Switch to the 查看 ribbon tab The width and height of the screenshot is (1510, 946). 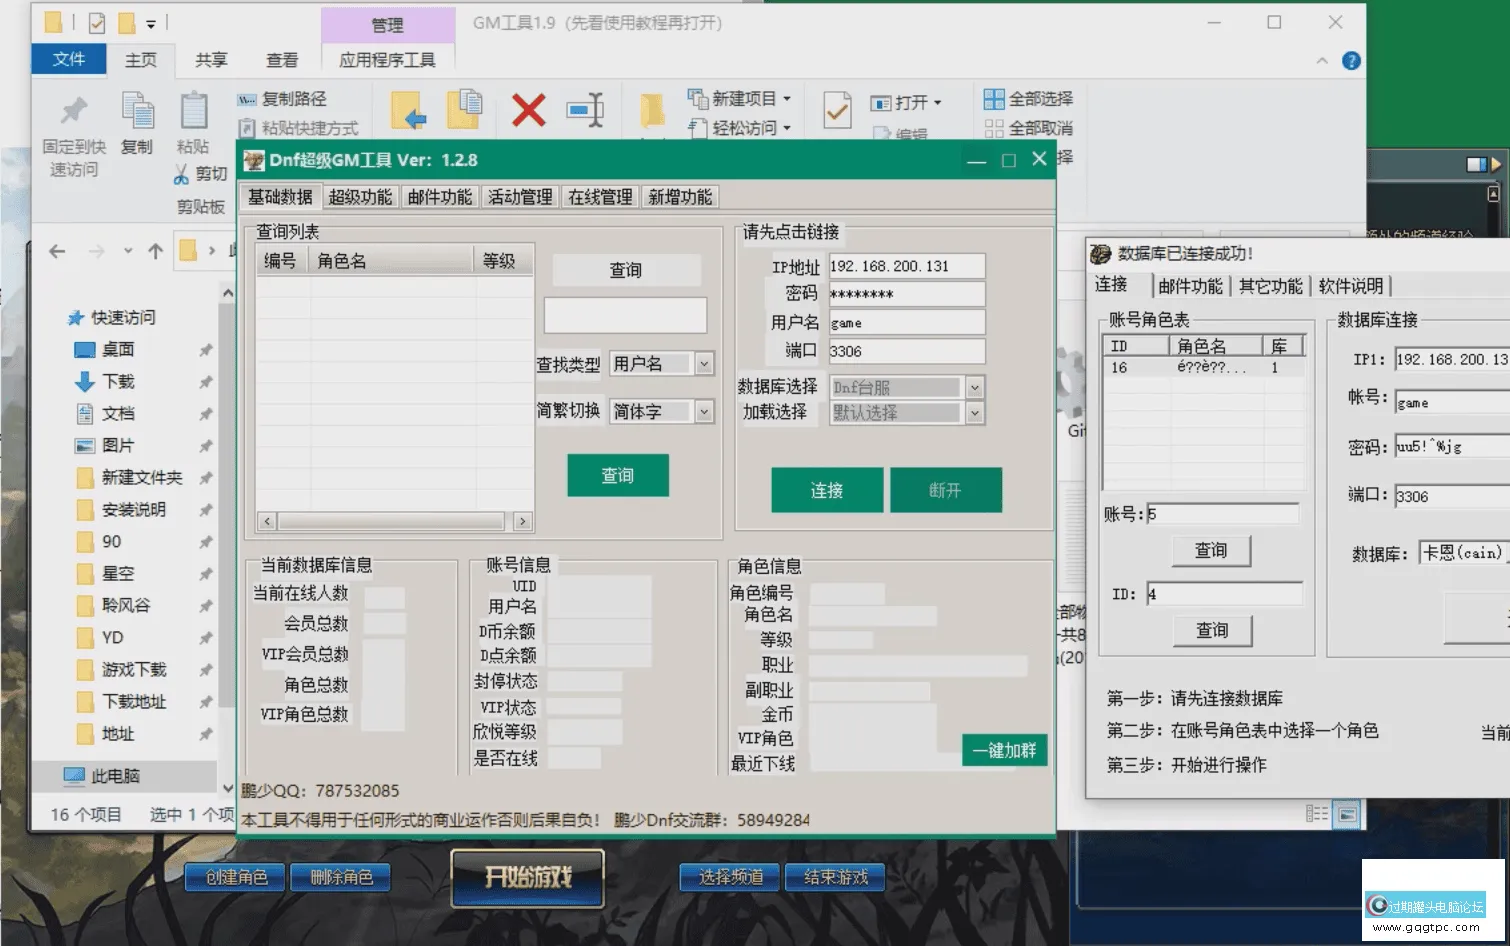point(282,60)
